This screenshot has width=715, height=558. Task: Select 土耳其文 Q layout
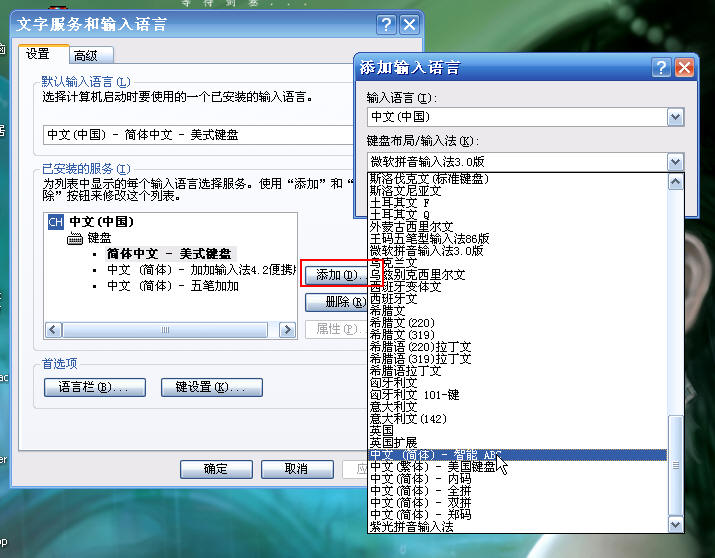coord(517,215)
